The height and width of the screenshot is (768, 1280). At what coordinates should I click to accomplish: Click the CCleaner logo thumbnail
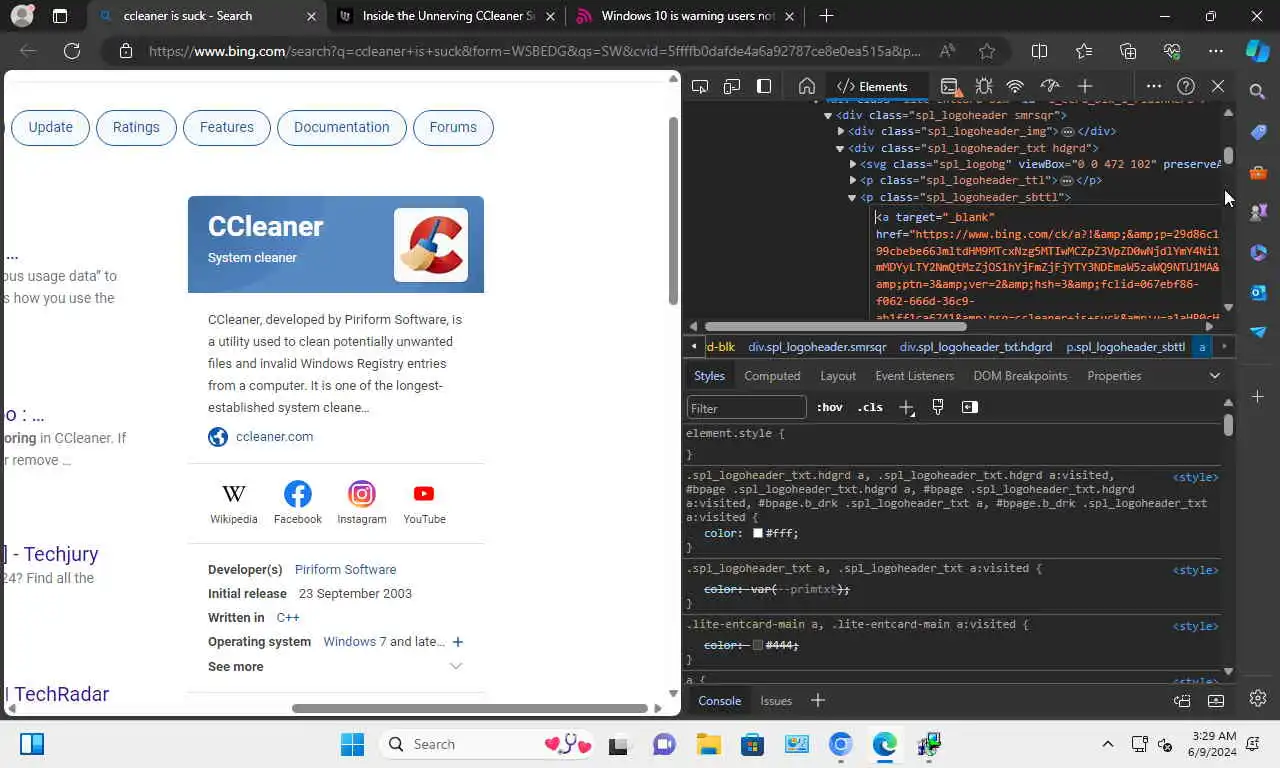coord(431,245)
